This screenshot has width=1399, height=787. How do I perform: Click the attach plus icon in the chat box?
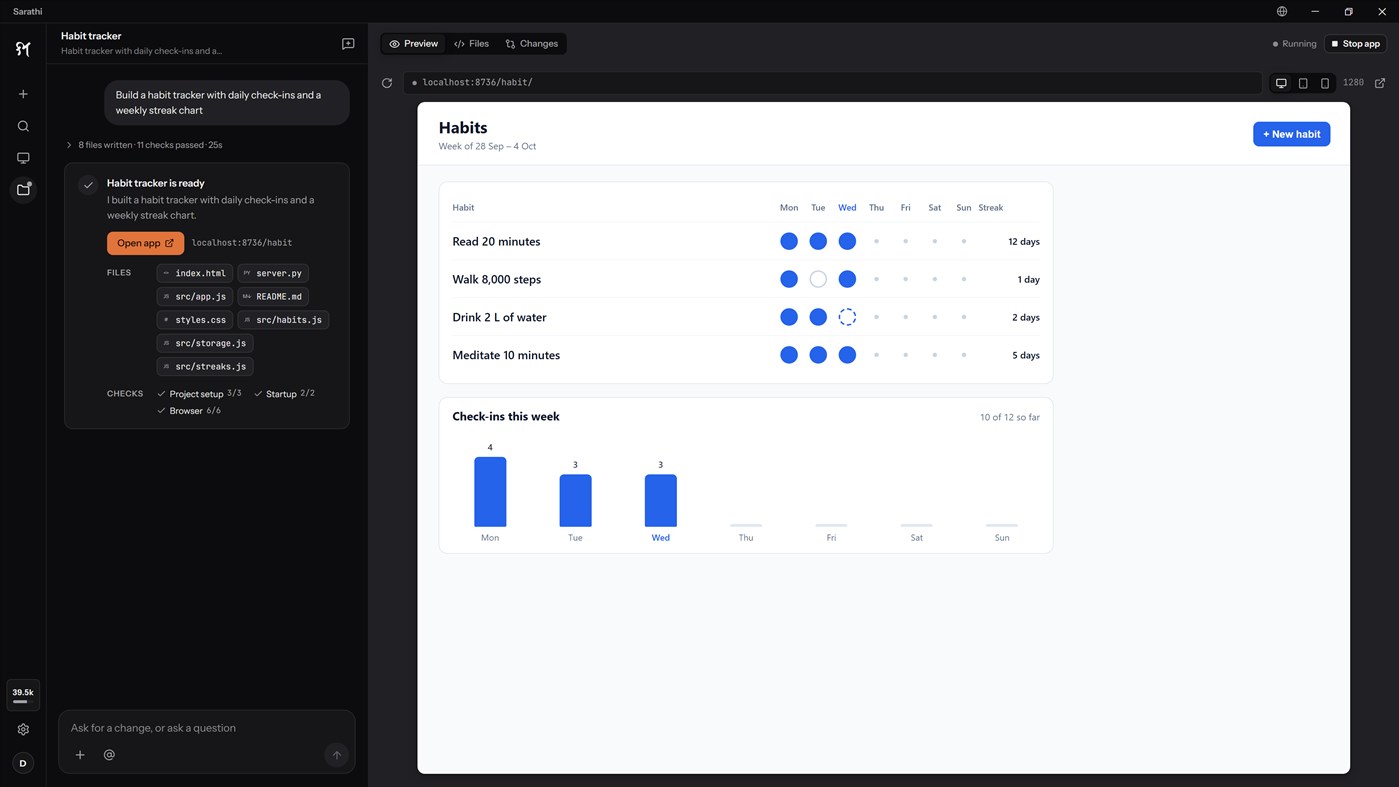click(80, 755)
